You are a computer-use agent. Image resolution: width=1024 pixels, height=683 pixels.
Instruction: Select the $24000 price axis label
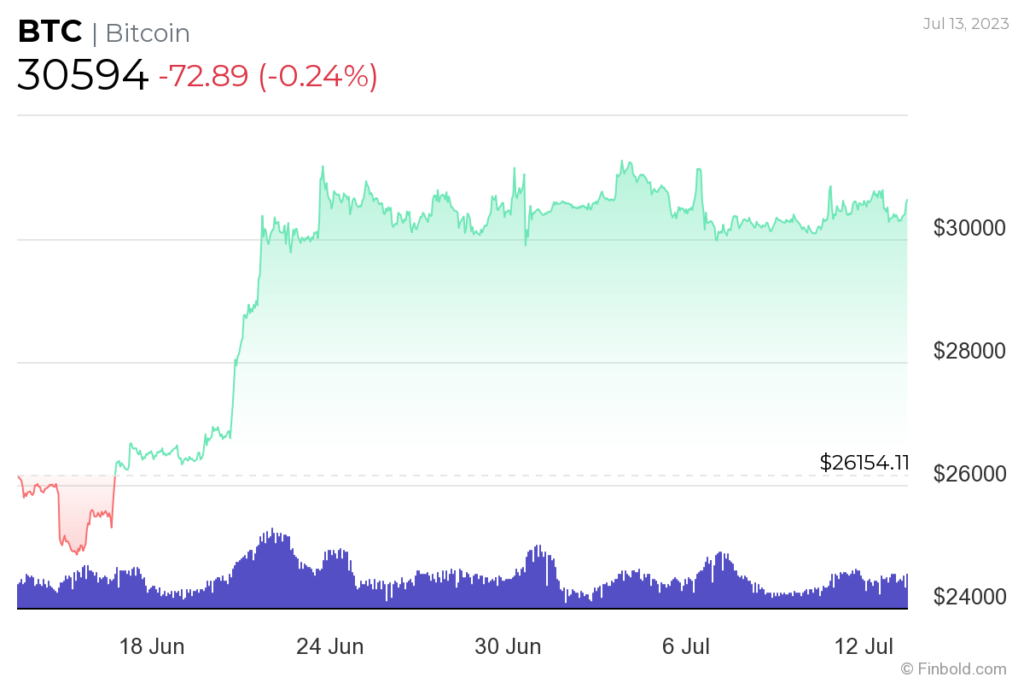click(969, 597)
